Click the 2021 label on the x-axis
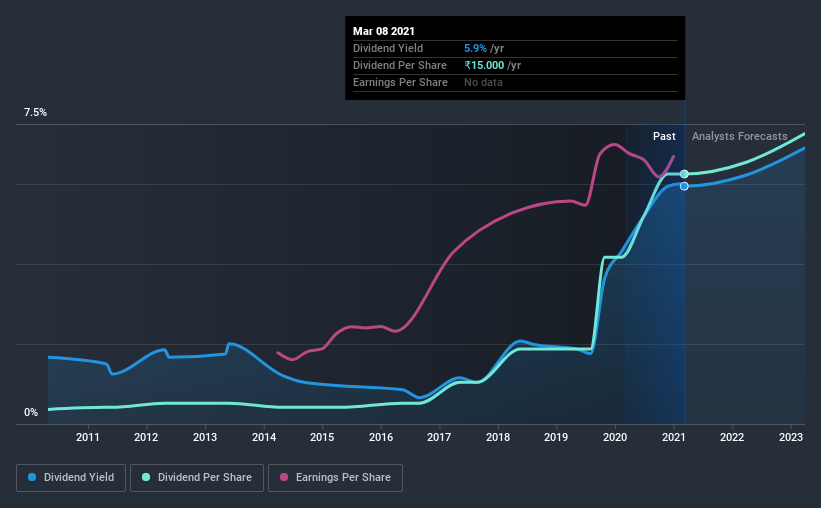The image size is (821, 508). 673,436
